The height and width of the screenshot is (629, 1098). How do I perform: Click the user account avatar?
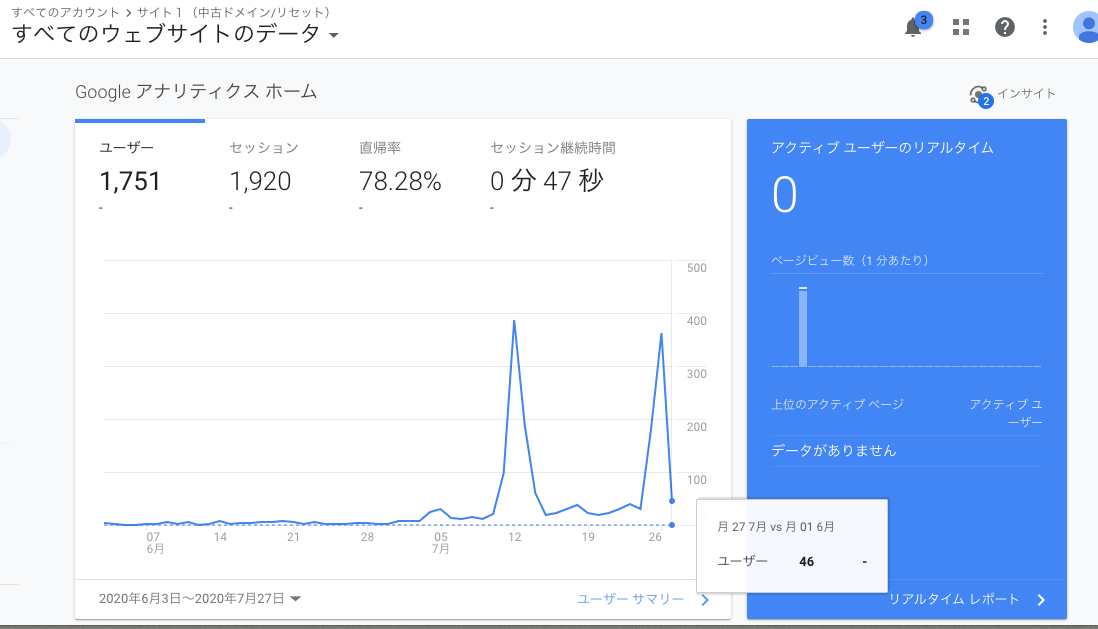pos(1086,27)
